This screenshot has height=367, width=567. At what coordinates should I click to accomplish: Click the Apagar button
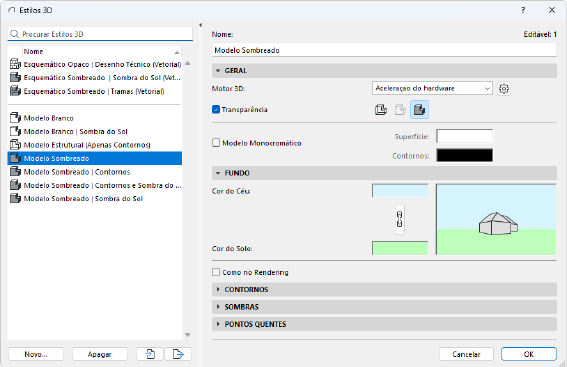100,354
